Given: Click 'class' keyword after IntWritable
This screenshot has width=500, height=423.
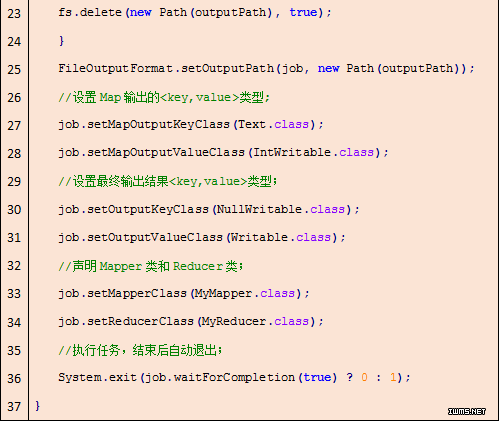Looking at the screenshot, I should pyautogui.click(x=356, y=153).
